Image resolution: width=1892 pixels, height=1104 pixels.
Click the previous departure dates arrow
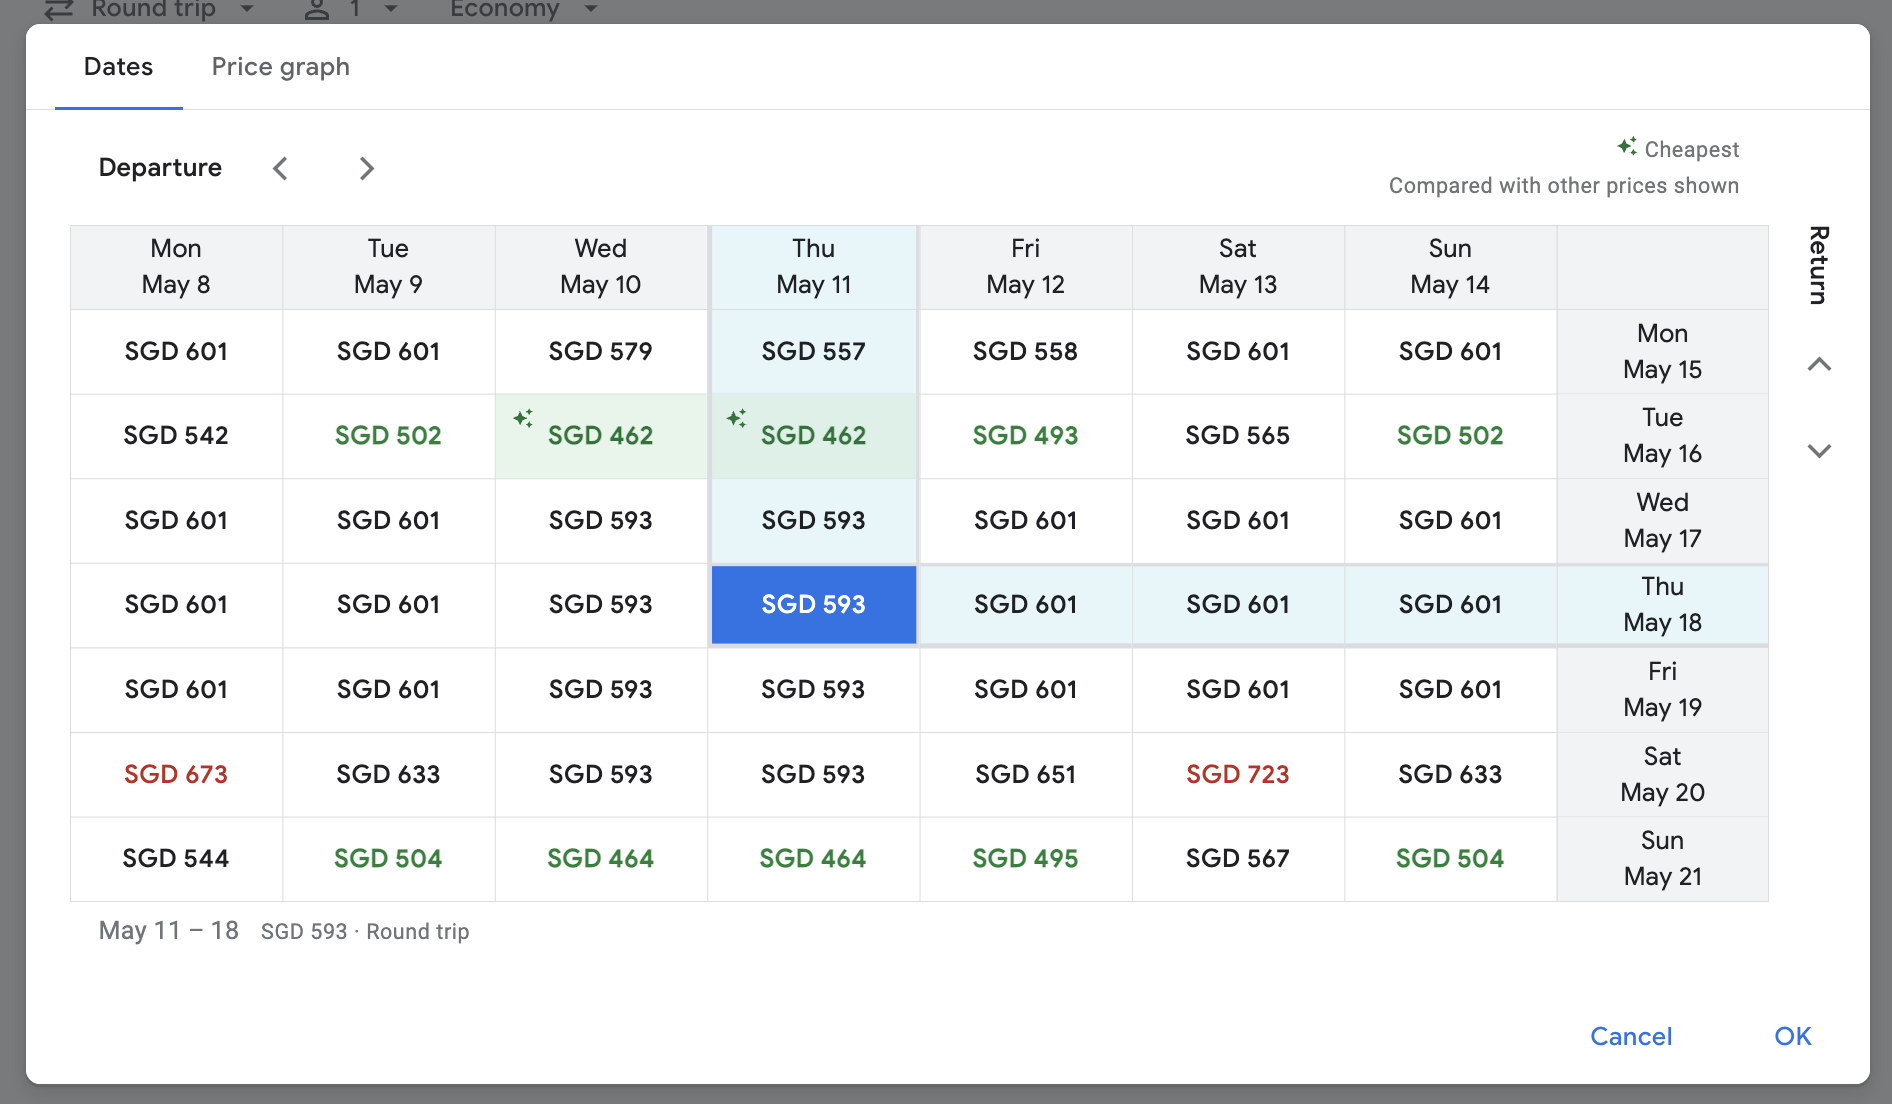pyautogui.click(x=281, y=168)
